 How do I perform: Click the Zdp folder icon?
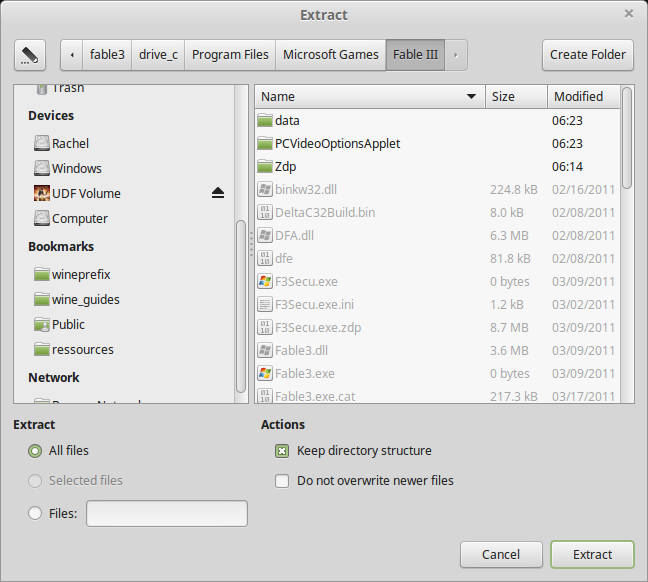(264, 167)
